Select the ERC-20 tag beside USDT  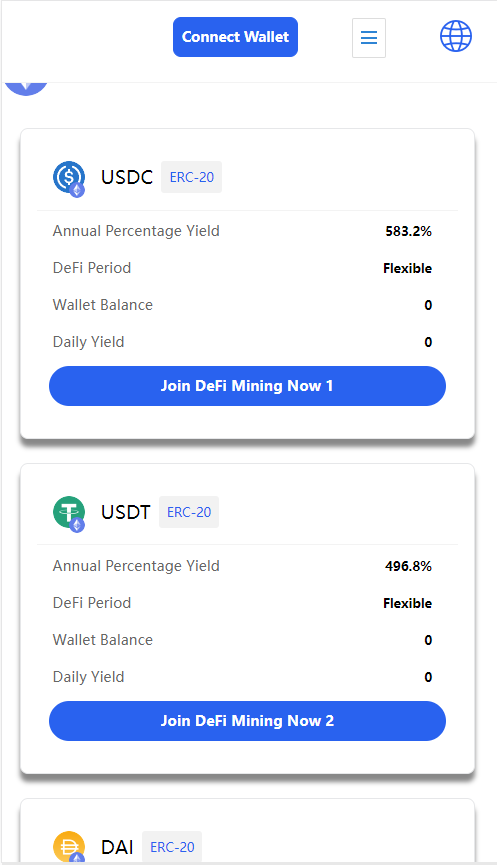pos(189,512)
